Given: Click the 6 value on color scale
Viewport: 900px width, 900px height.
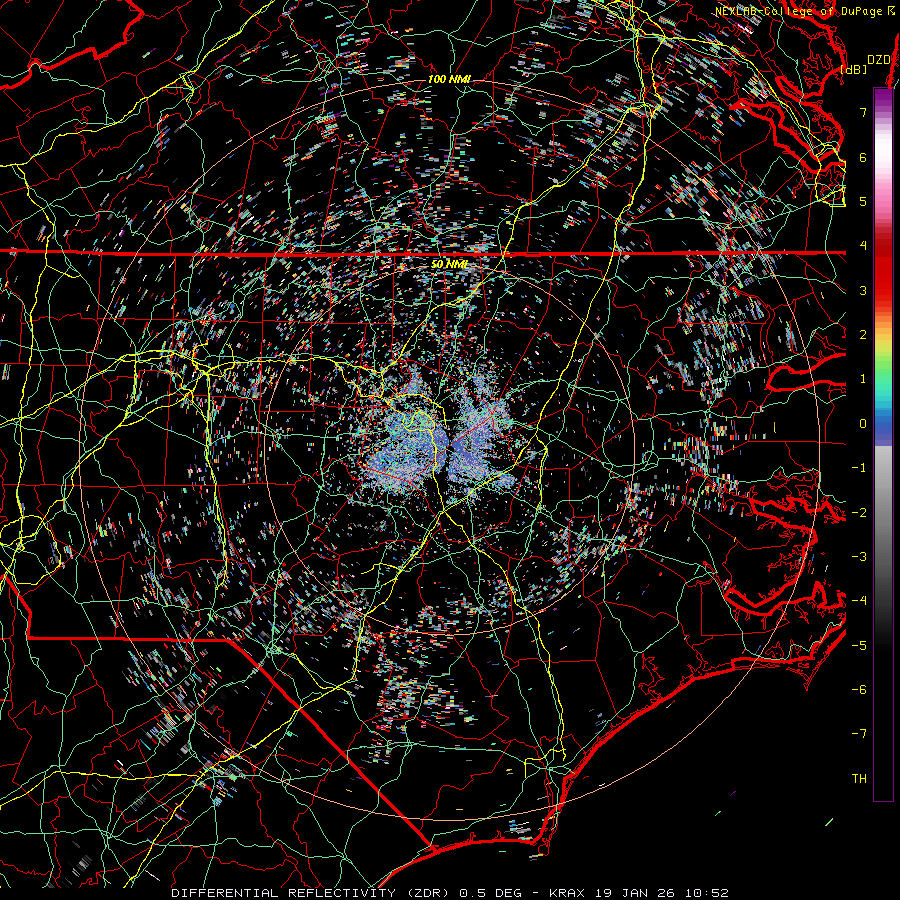Looking at the screenshot, I should (863, 157).
